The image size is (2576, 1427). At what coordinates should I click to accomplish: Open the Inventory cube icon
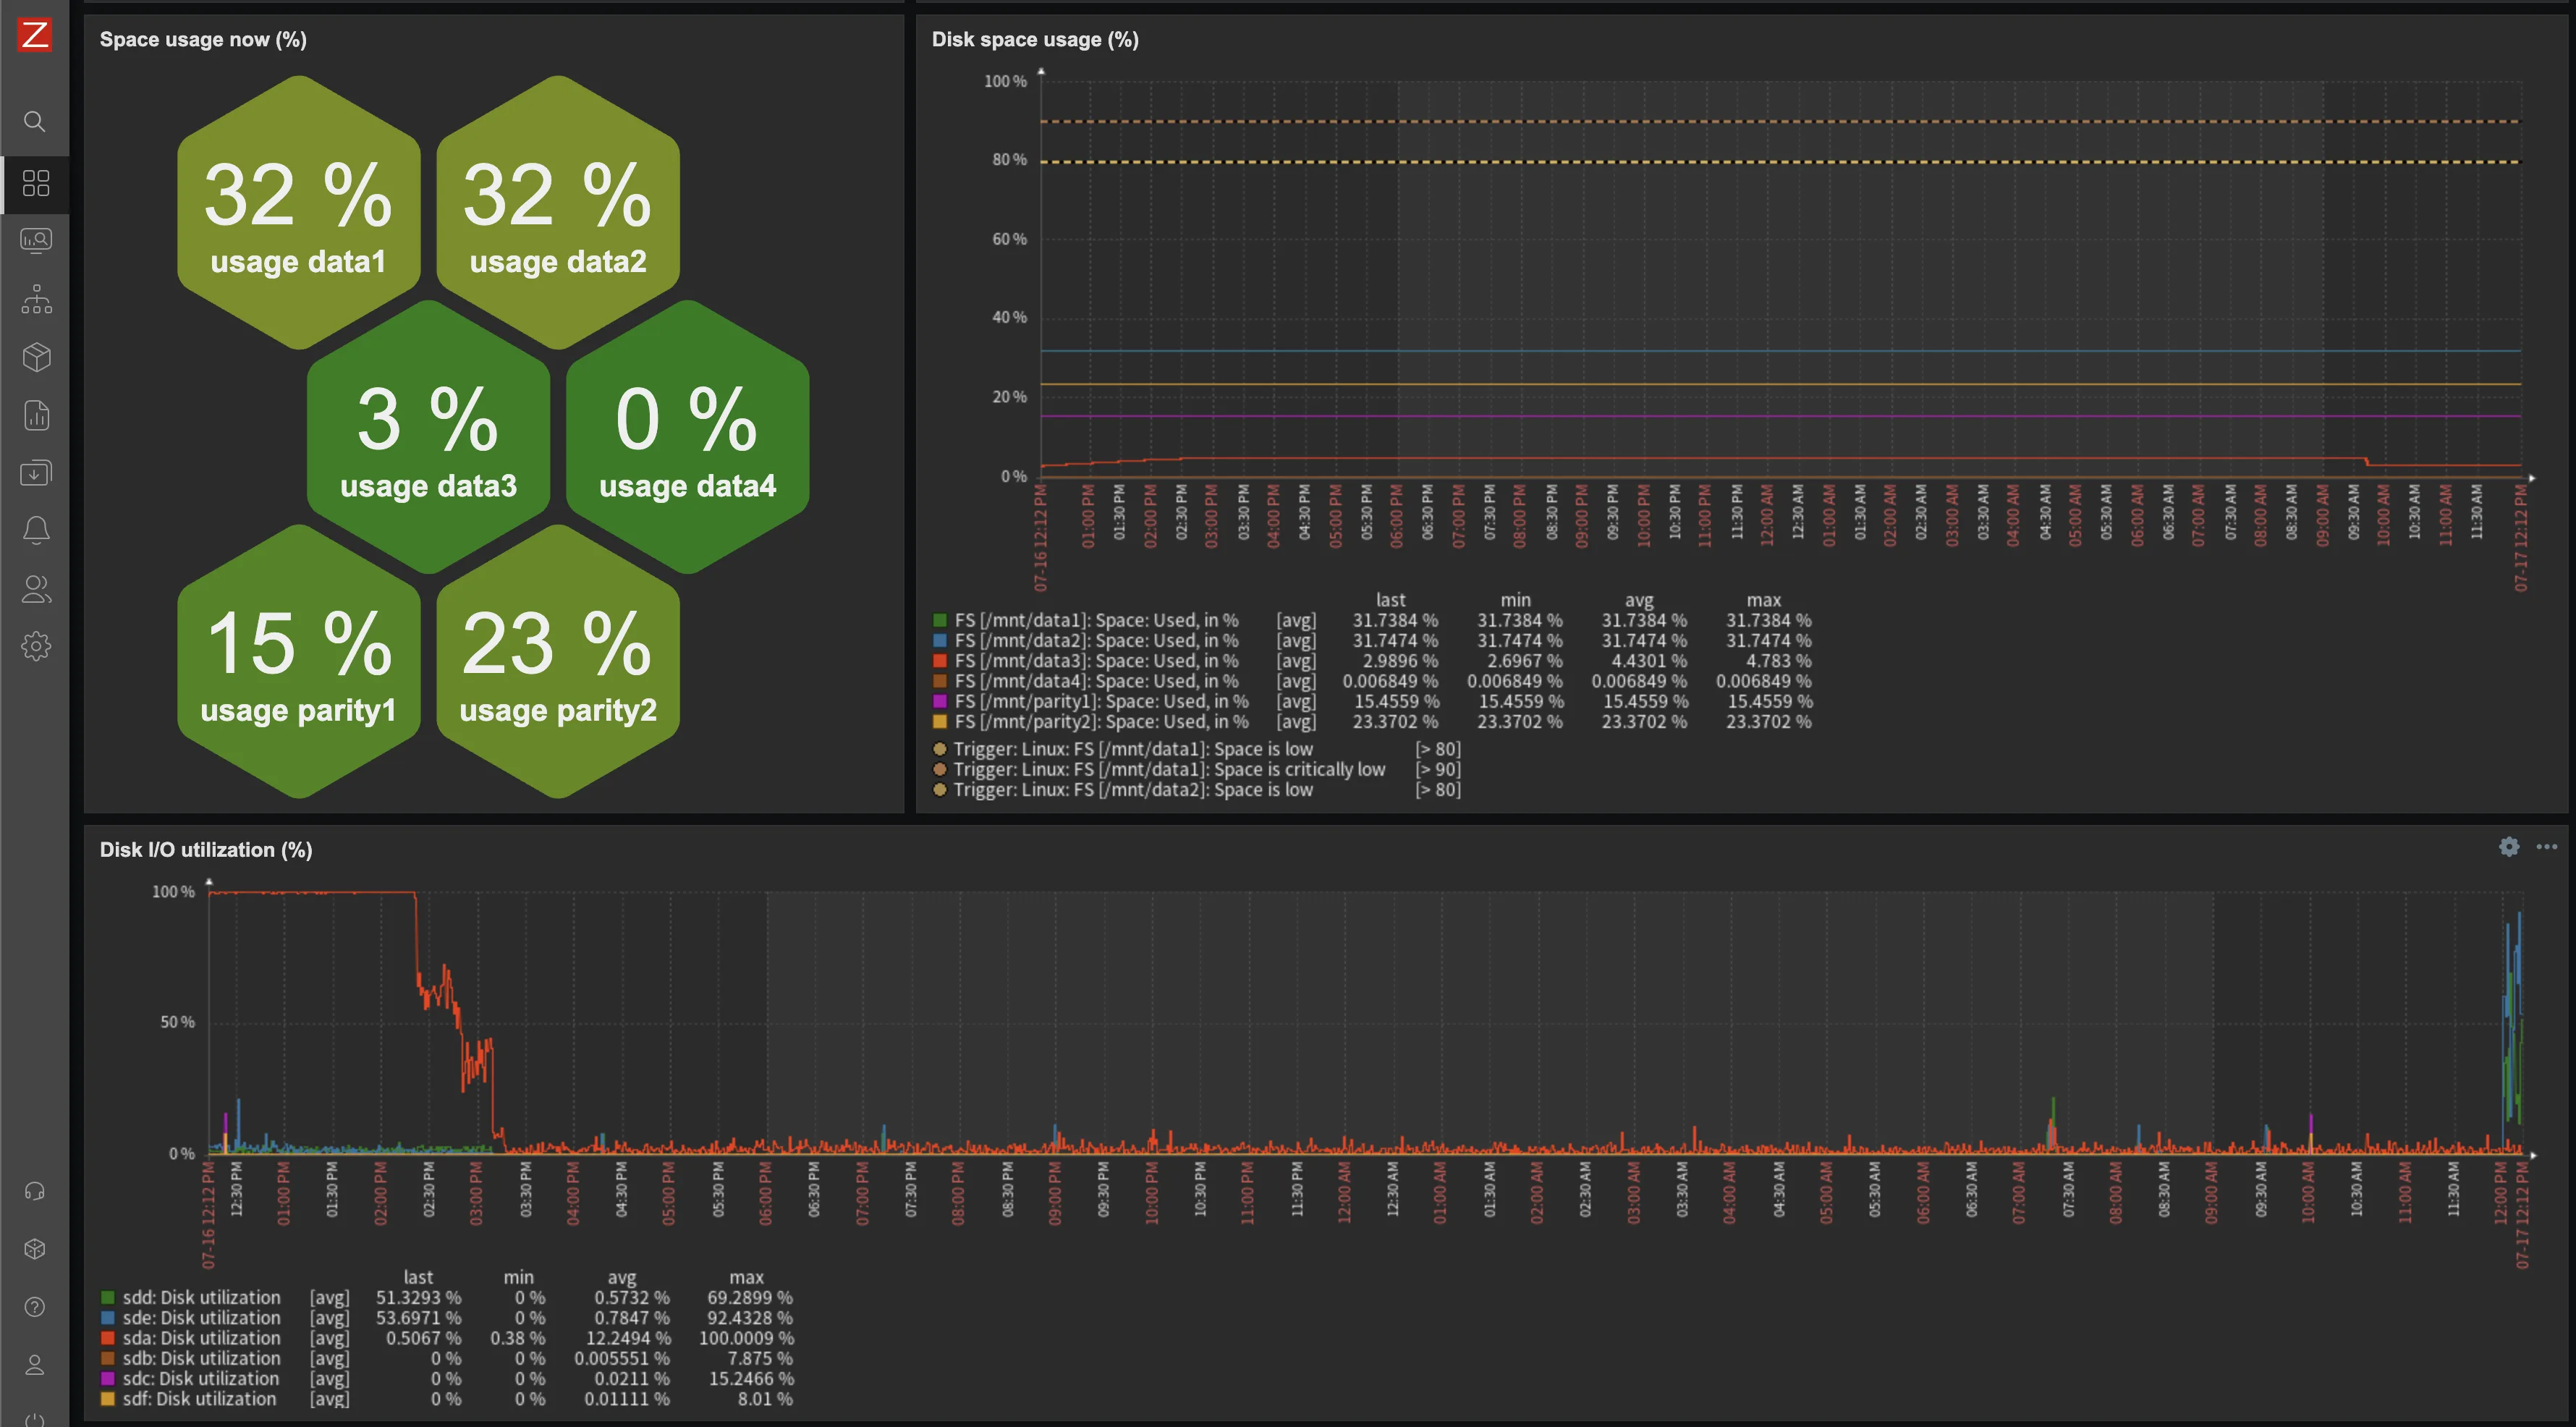[36, 357]
